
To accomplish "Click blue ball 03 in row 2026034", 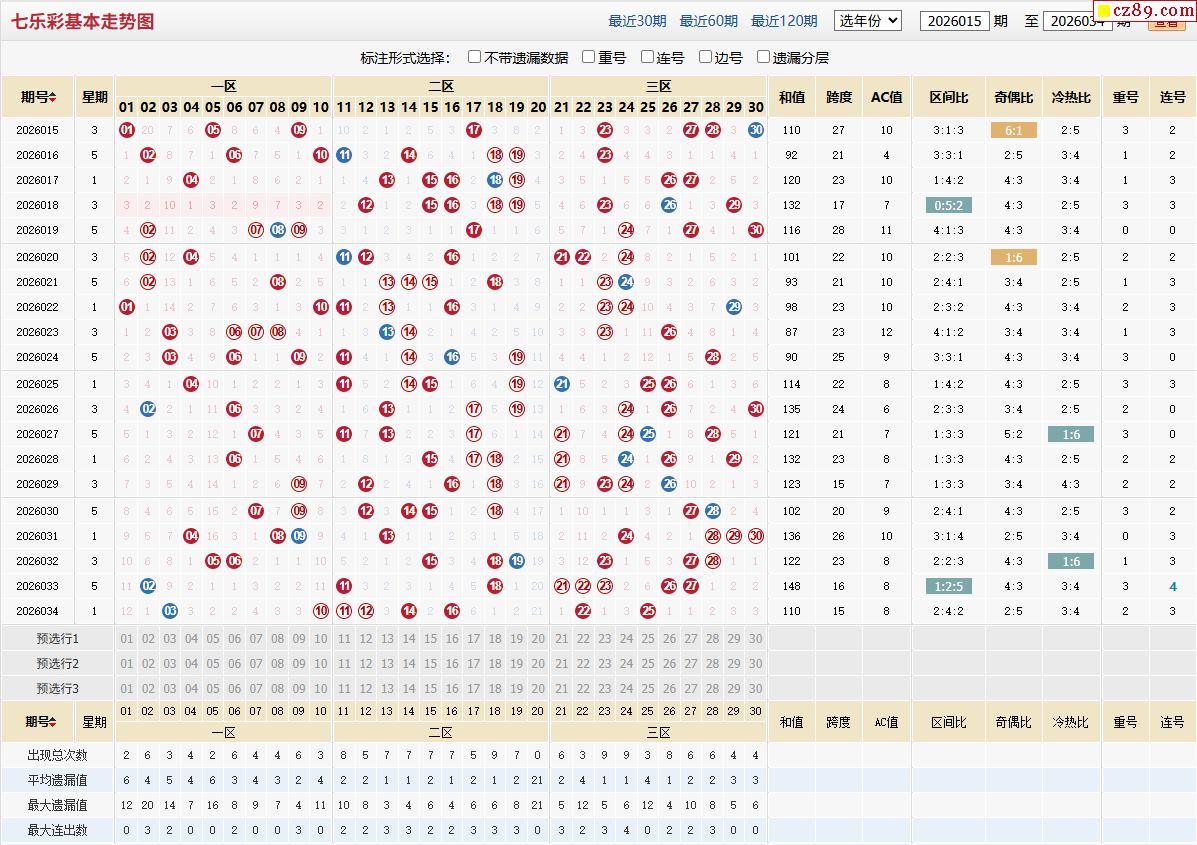I will [170, 611].
